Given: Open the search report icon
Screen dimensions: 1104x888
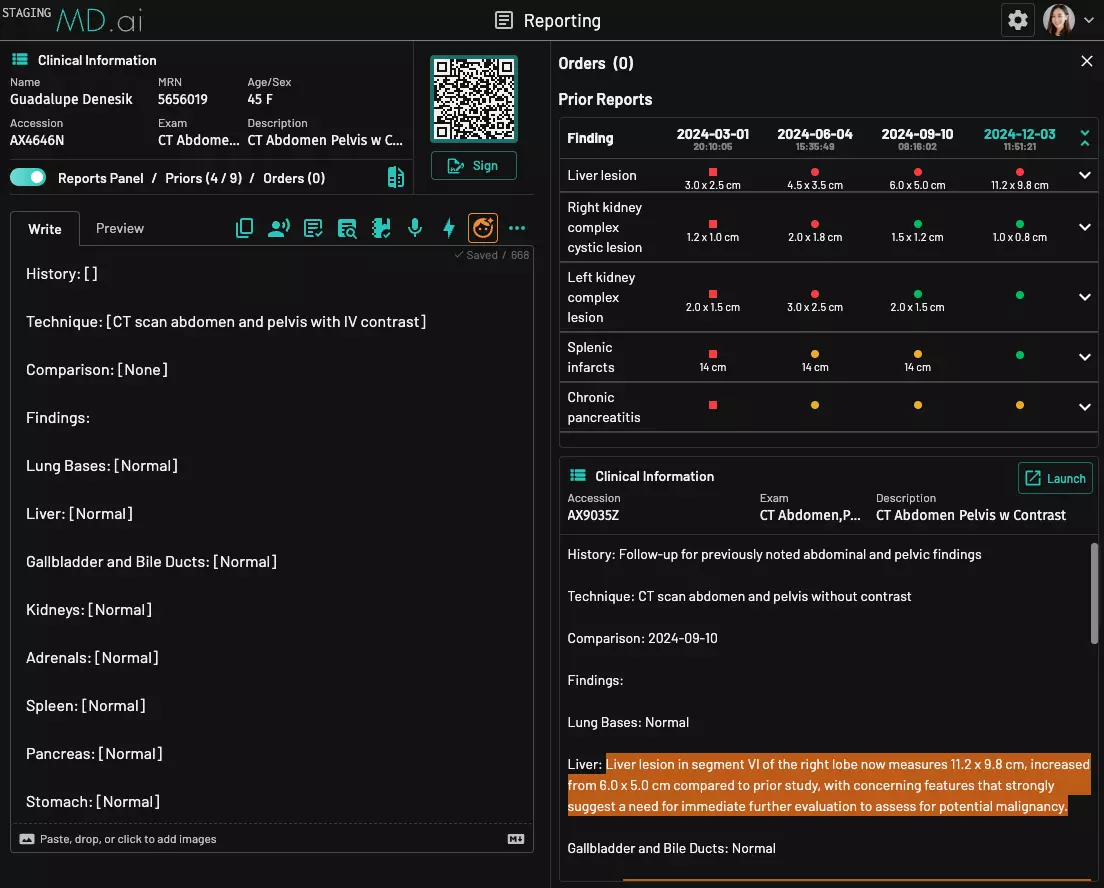Looking at the screenshot, I should pyautogui.click(x=347, y=228).
